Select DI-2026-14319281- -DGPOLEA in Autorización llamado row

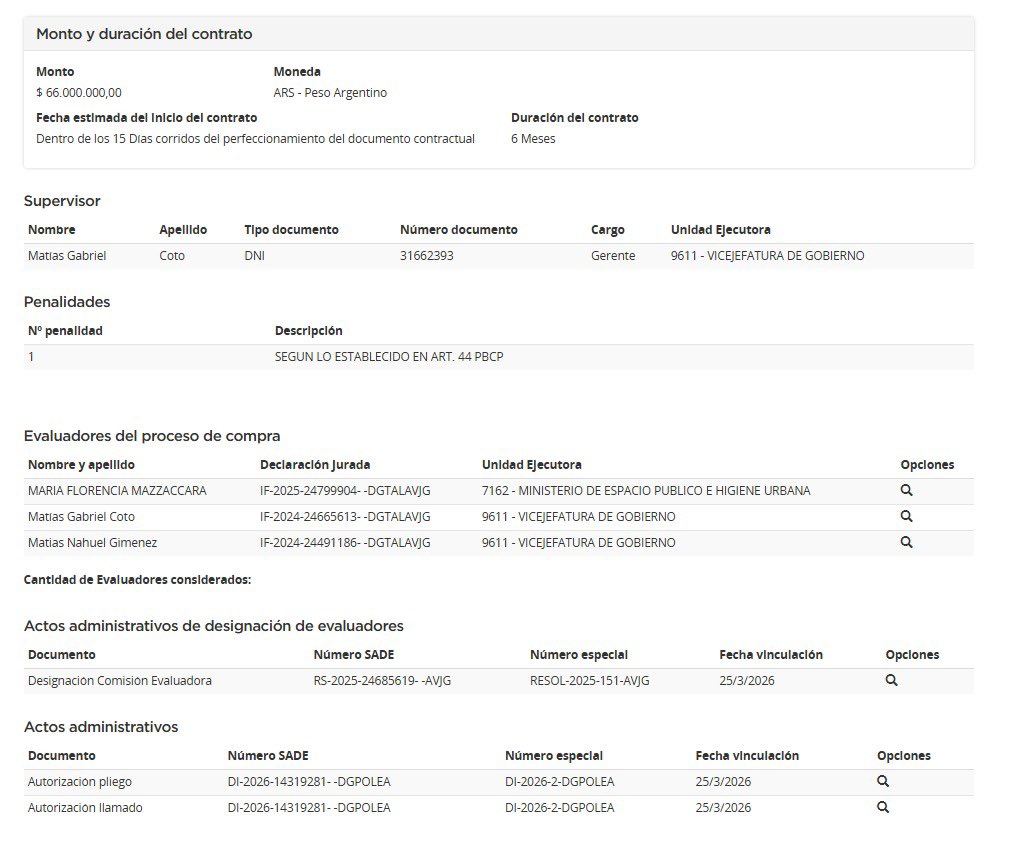point(309,808)
